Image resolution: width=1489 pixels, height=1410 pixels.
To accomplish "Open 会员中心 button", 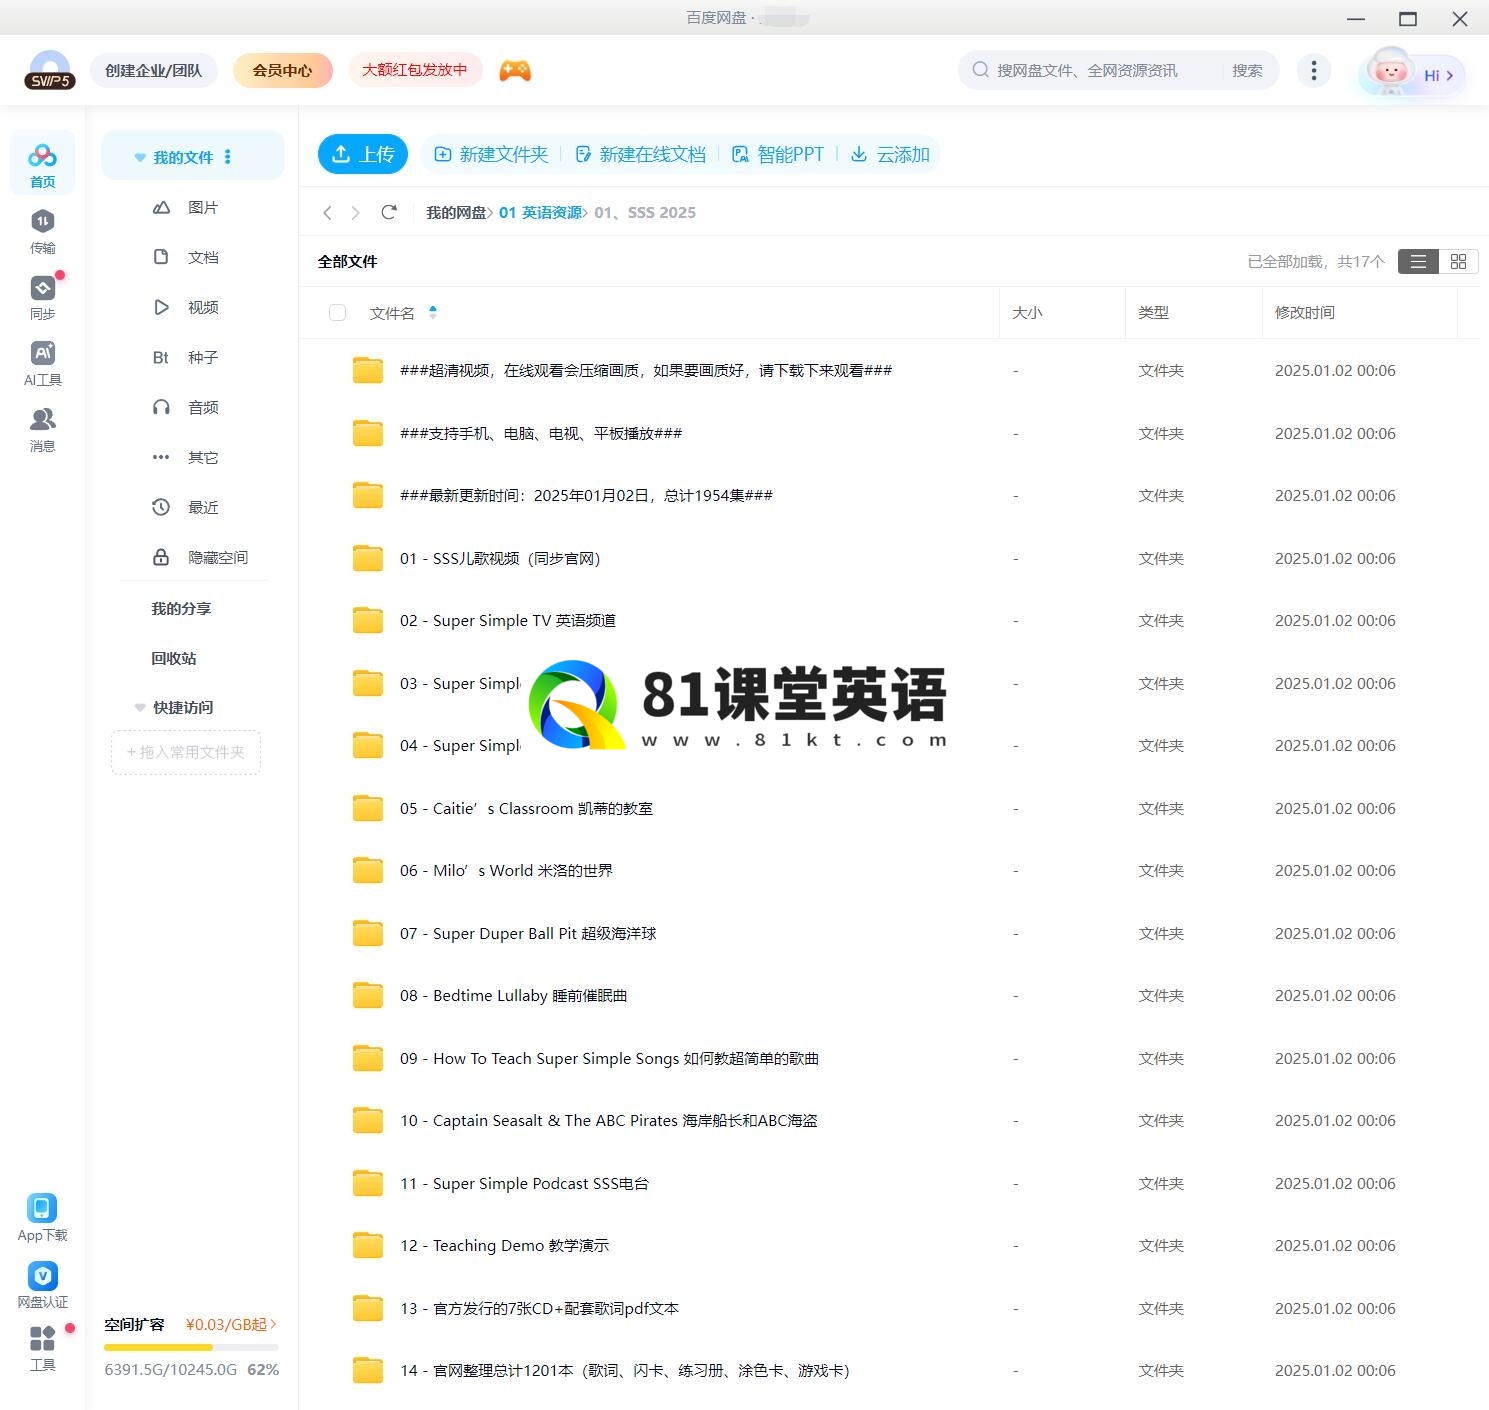I will point(282,70).
